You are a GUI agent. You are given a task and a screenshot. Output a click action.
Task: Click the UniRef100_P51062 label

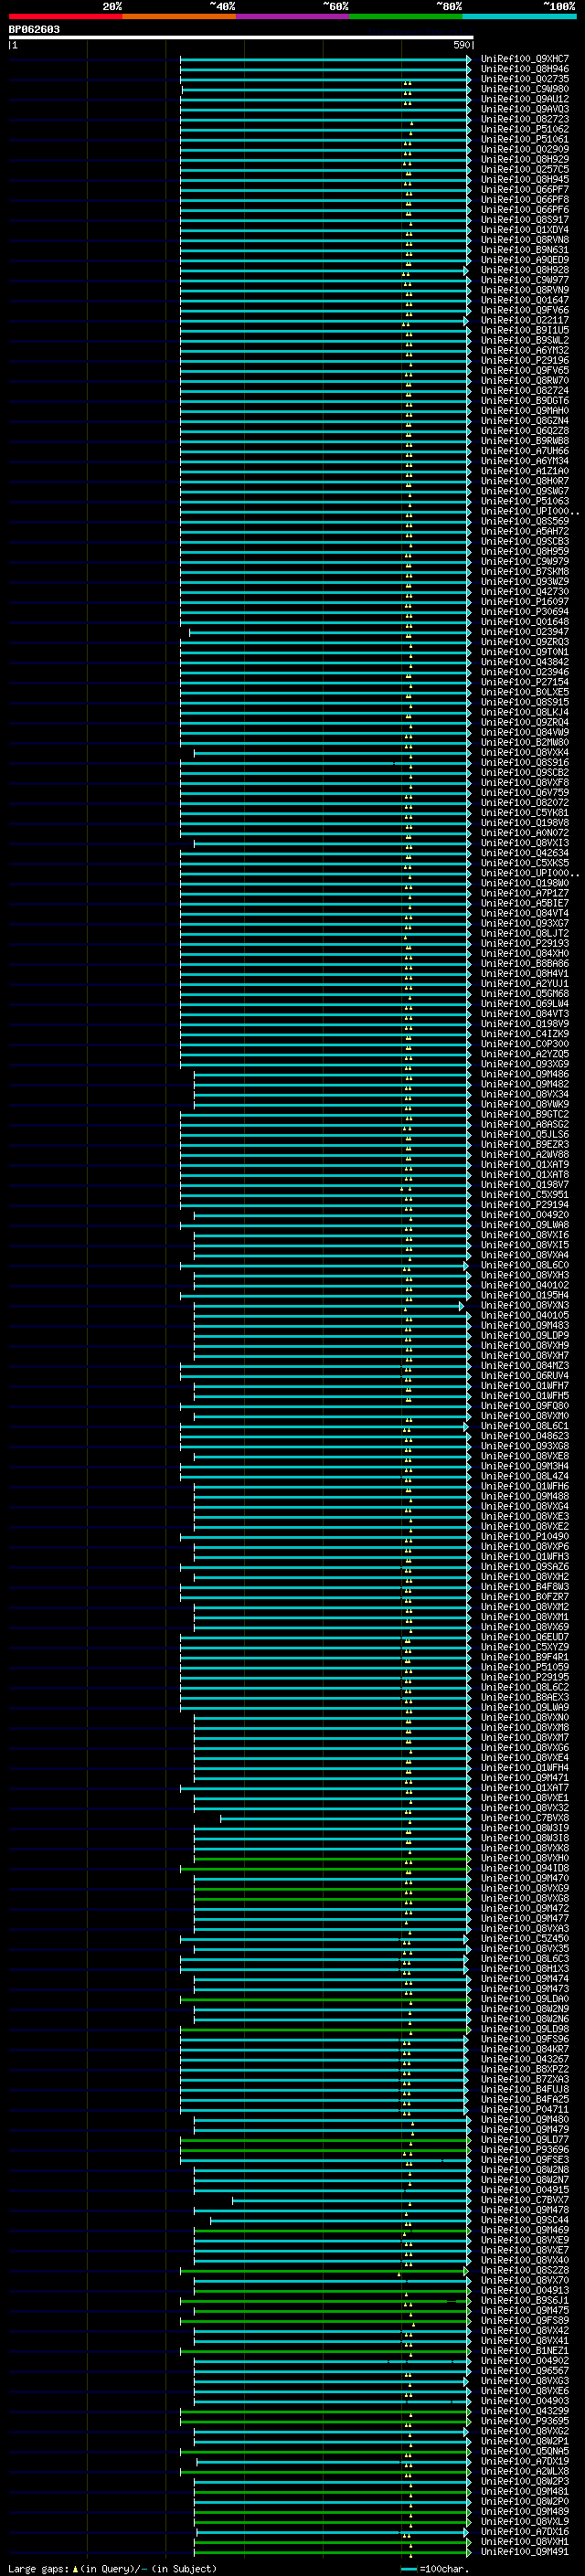pos(525,129)
